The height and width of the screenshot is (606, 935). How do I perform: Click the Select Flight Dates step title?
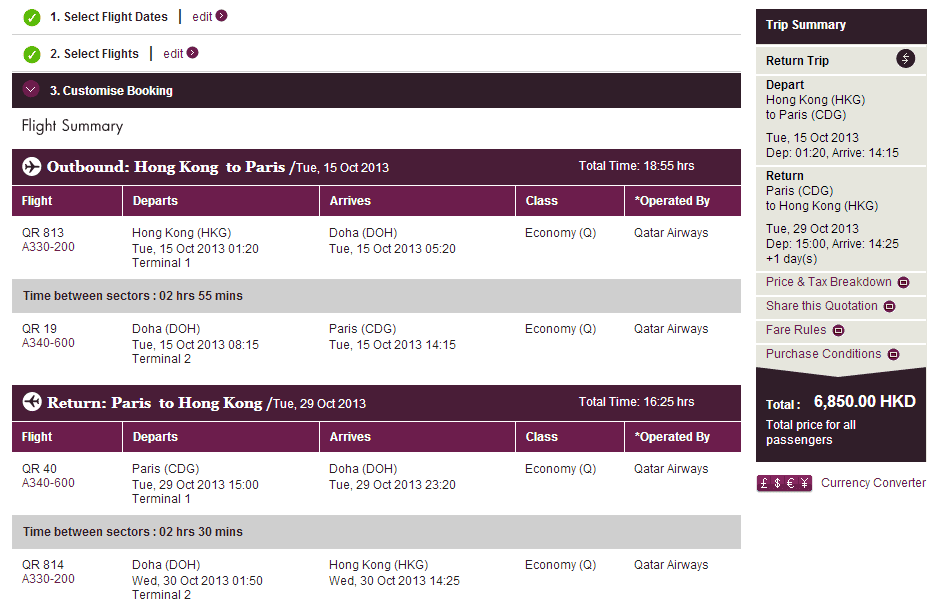109,17
